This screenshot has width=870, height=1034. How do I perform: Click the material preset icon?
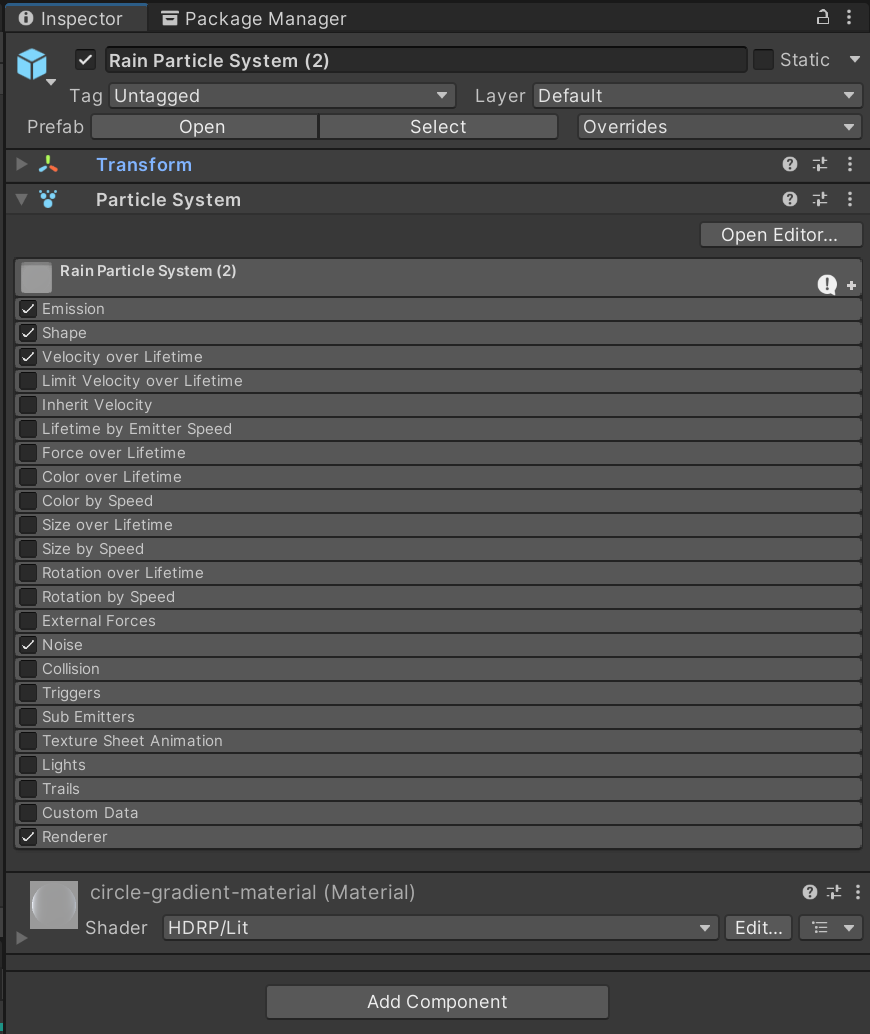(x=832, y=892)
